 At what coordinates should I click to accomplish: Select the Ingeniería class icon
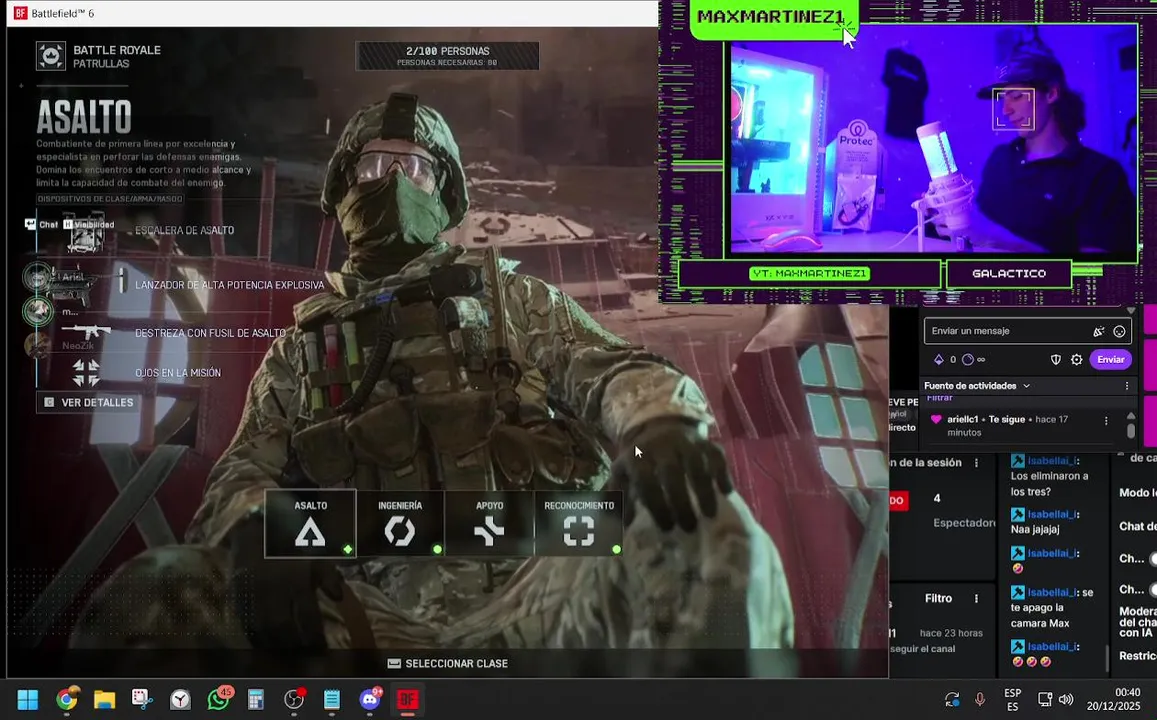pos(399,531)
